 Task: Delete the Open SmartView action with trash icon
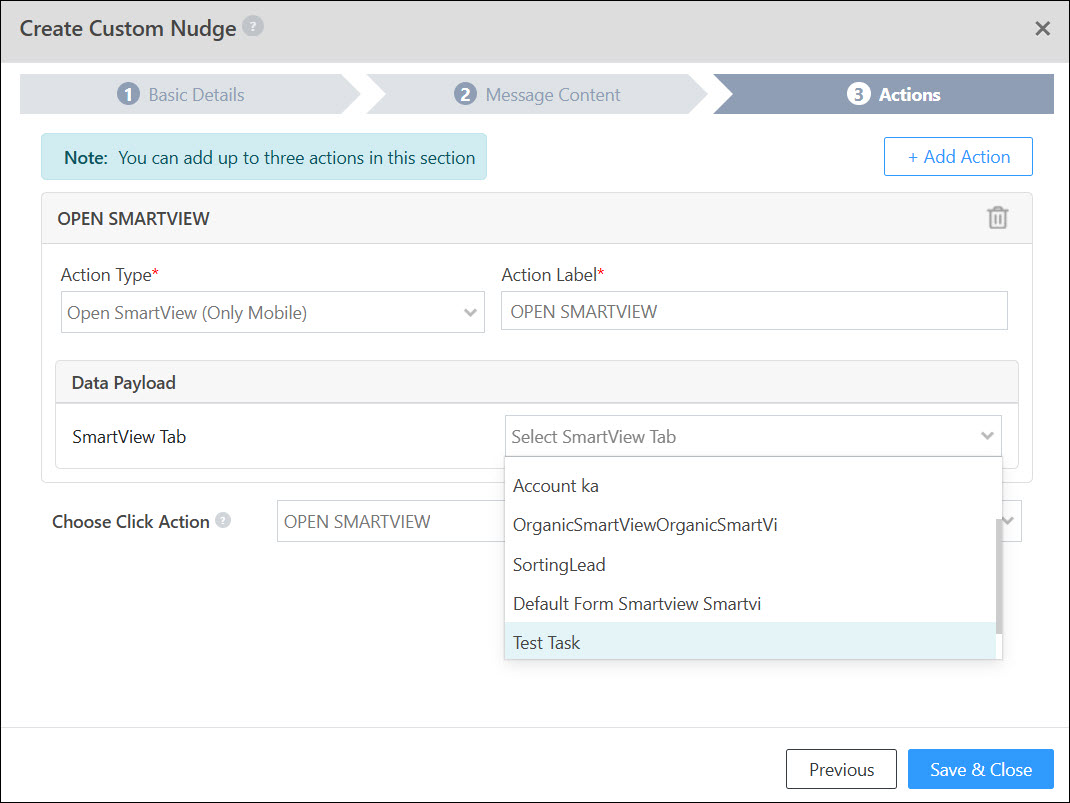(997, 218)
